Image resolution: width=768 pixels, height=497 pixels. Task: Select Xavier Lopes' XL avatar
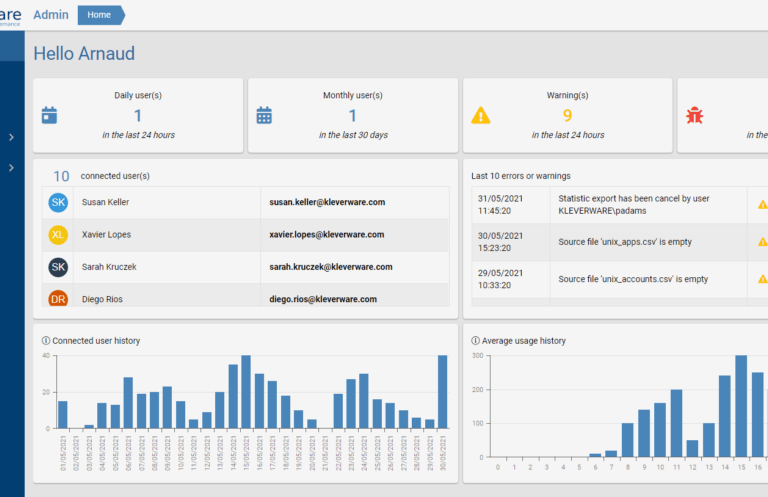click(x=58, y=235)
